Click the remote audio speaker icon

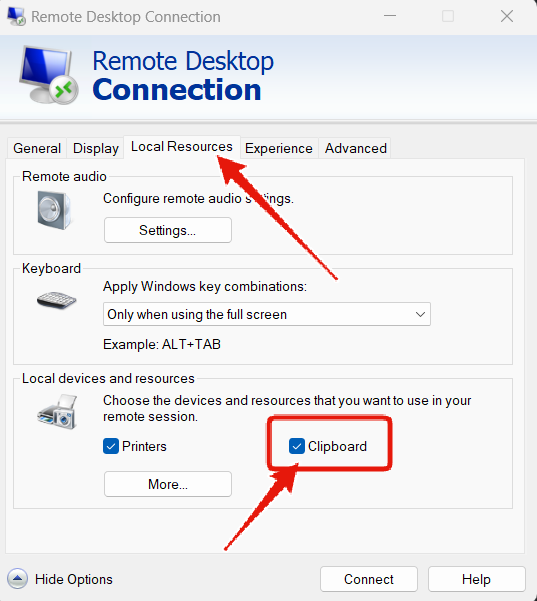[54, 210]
